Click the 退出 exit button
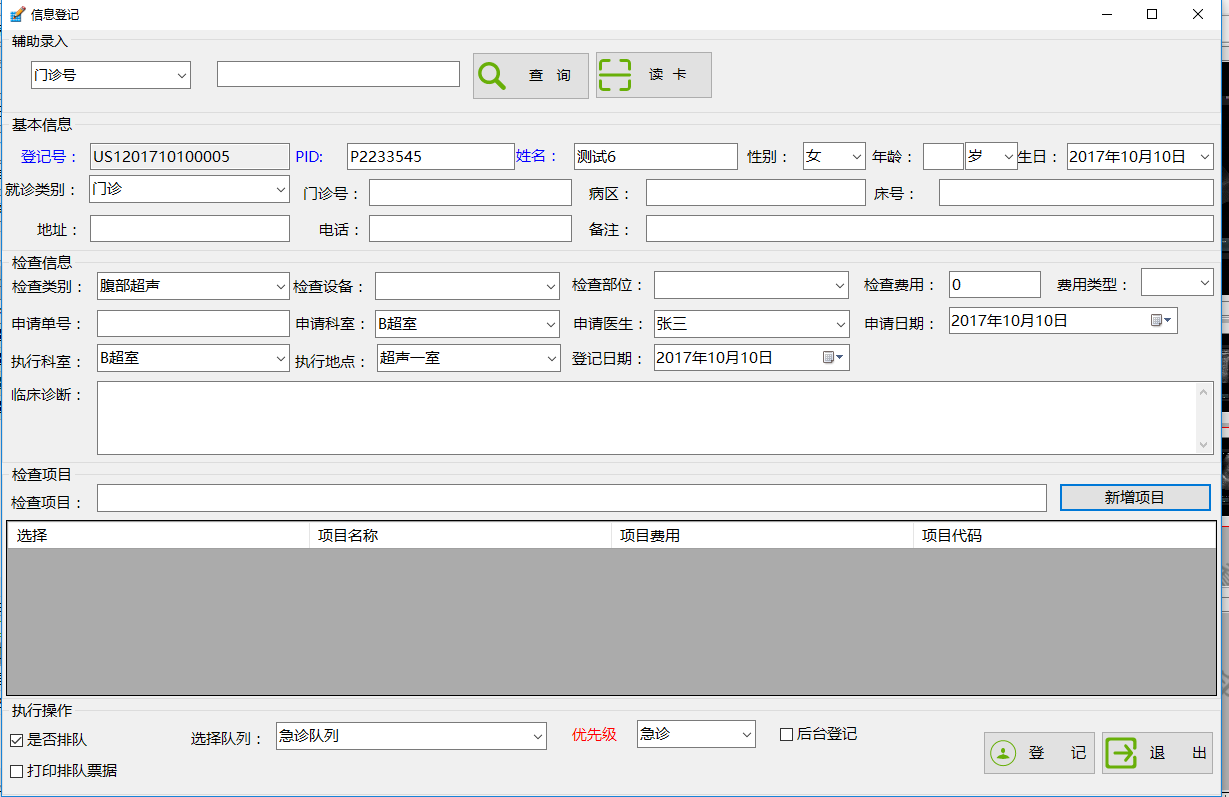 pyautogui.click(x=1157, y=753)
